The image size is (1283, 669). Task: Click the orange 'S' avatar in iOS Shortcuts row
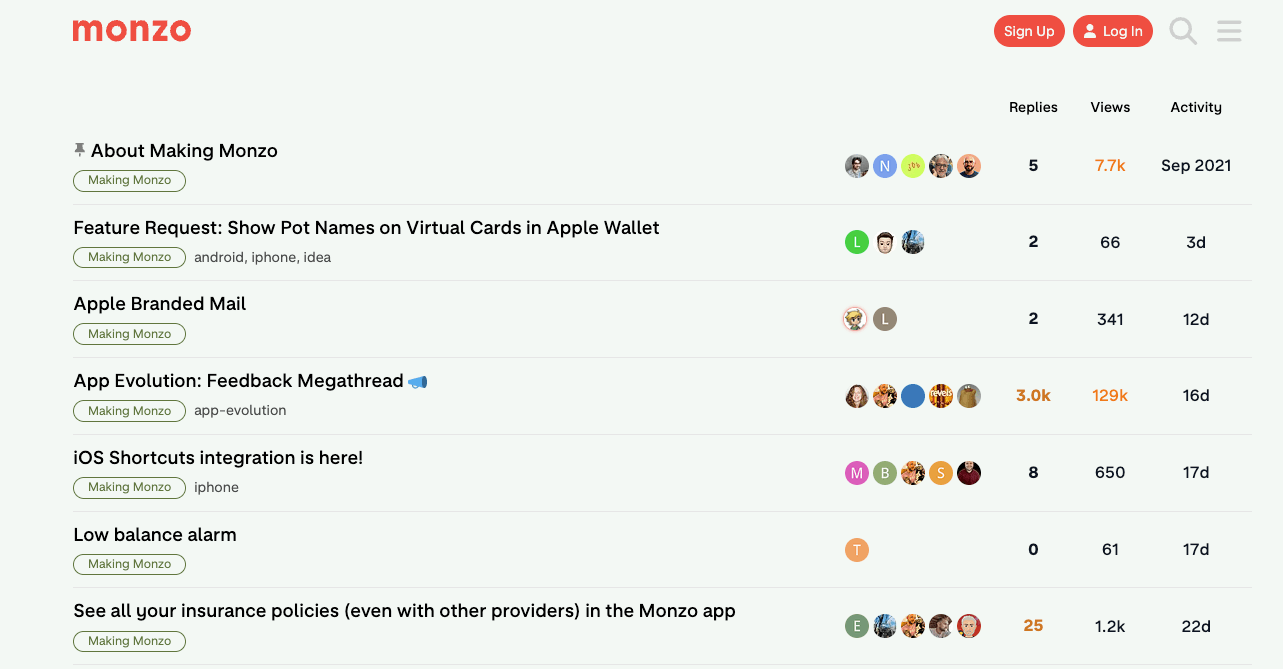941,473
